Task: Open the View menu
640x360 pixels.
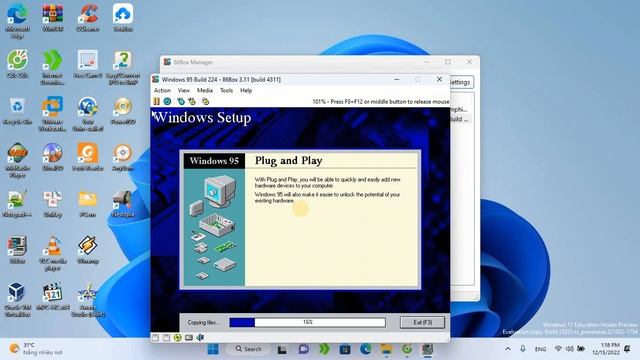Action: pyautogui.click(x=183, y=90)
